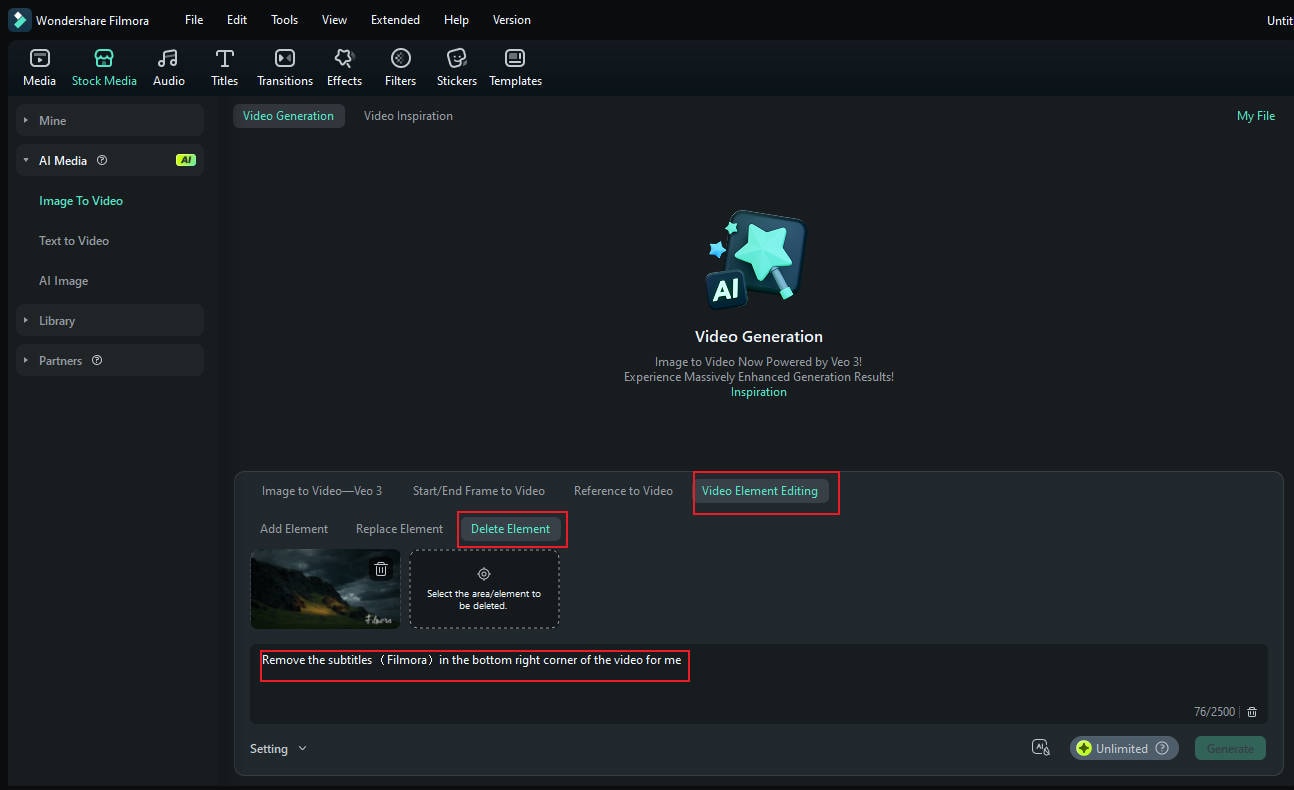Select Reference to Video tab
The height and width of the screenshot is (790, 1294).
pyautogui.click(x=623, y=491)
